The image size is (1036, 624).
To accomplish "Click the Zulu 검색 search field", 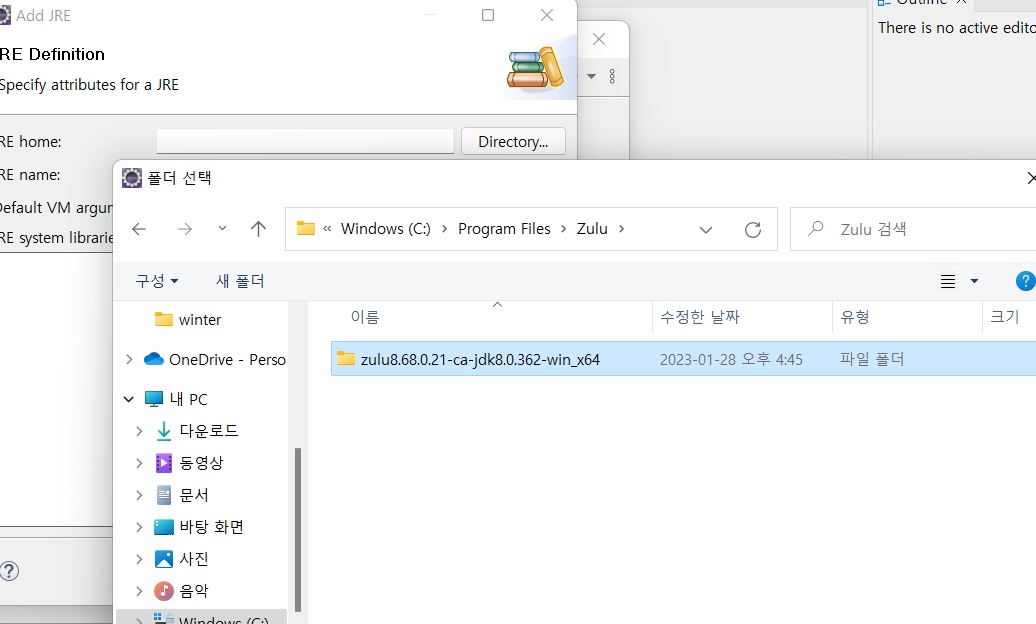I will point(913,229).
